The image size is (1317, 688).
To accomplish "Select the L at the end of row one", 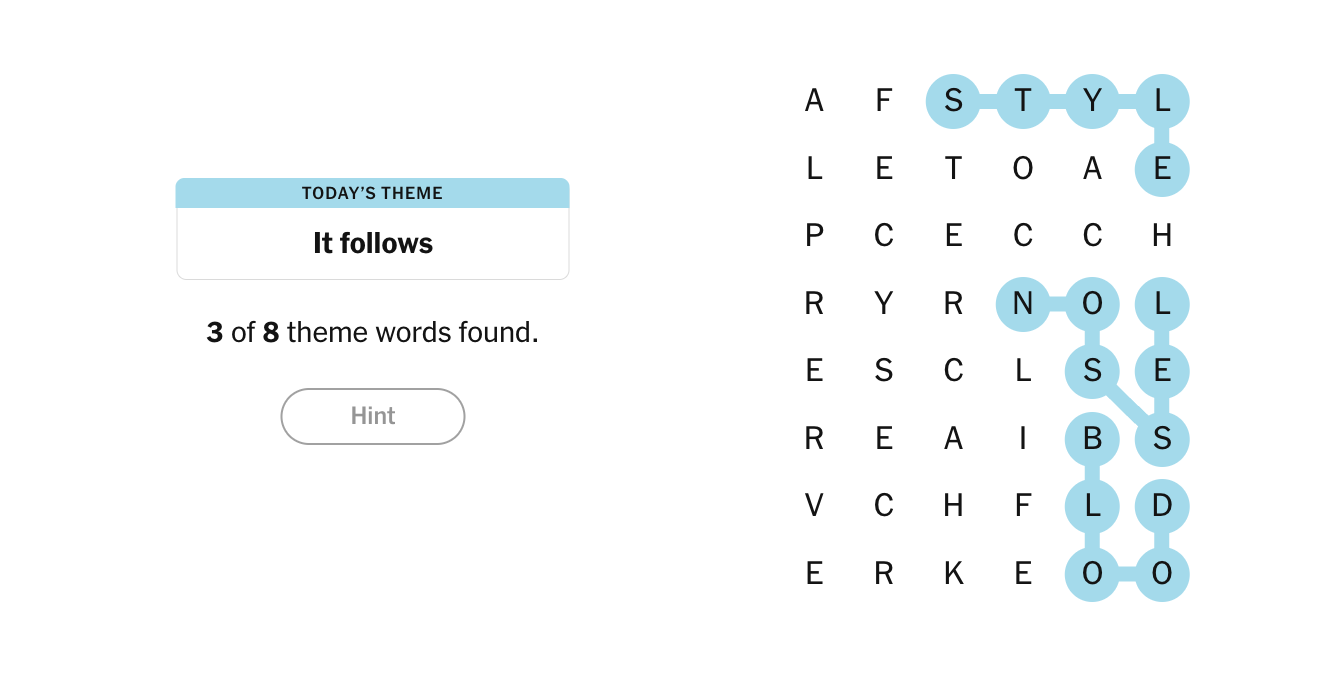I will coord(1162,100).
